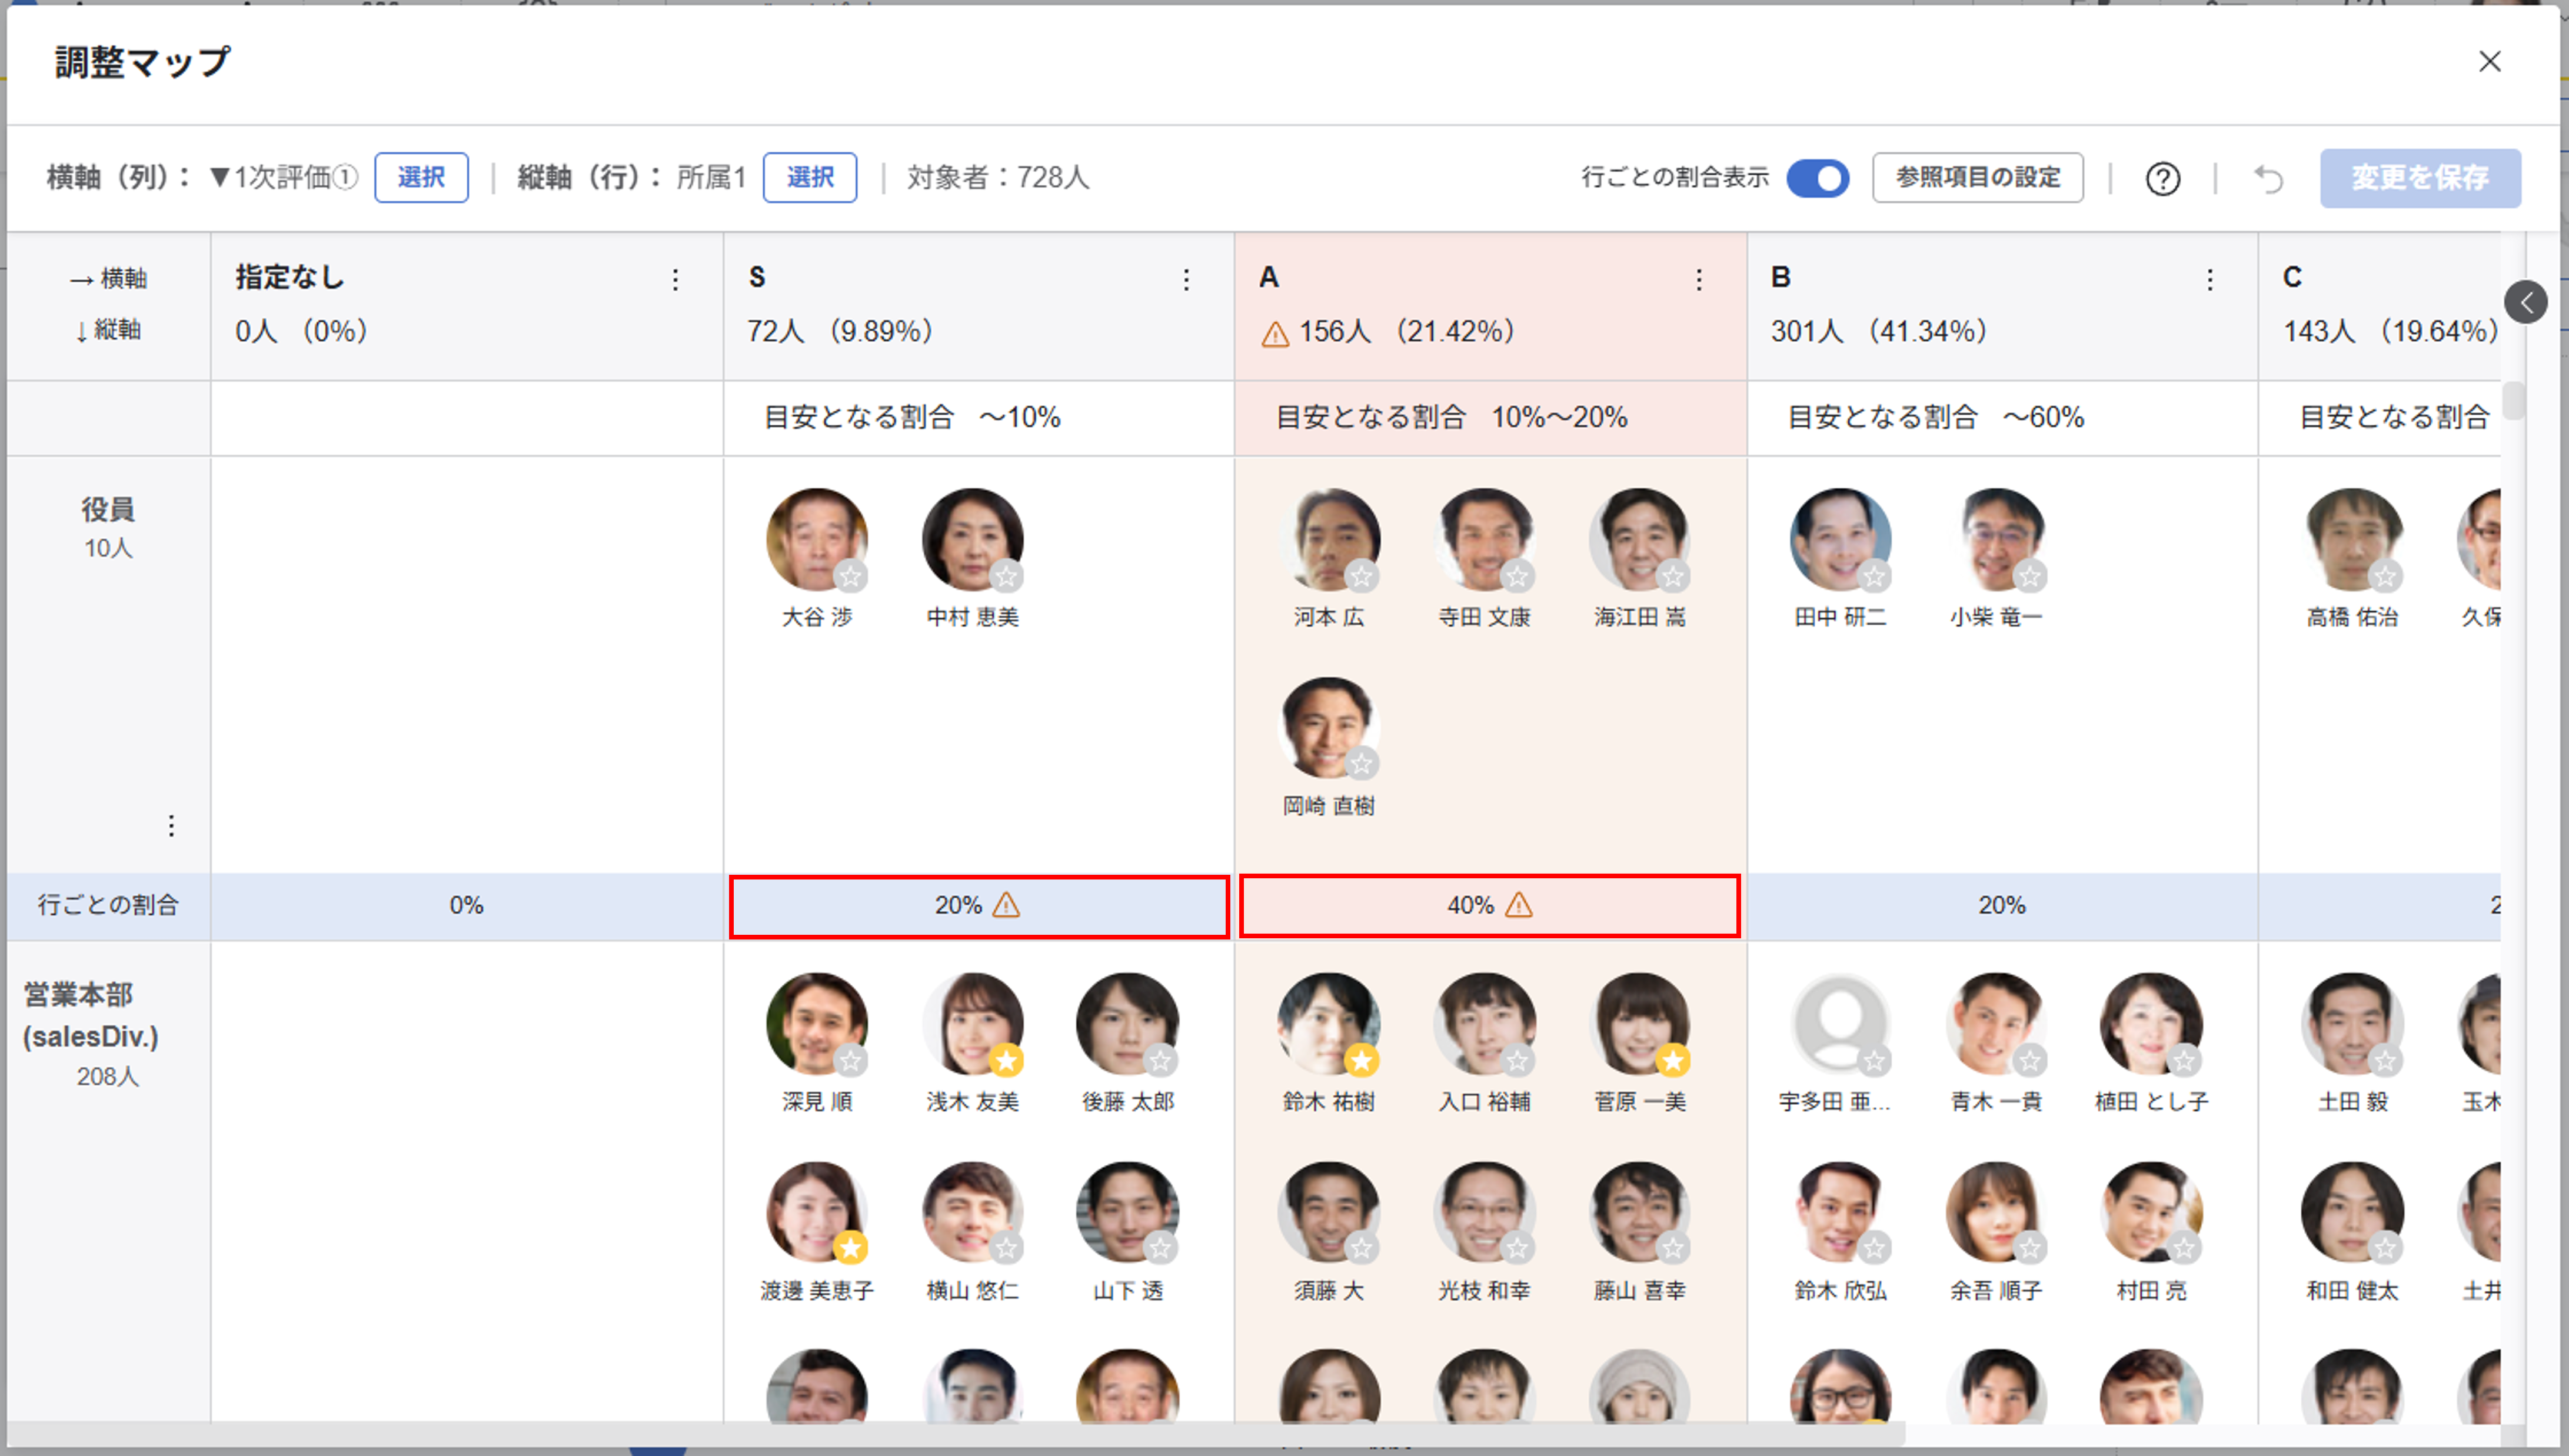Toggle star badge on 大谷 渉
This screenshot has height=1456, width=2569.
point(851,577)
